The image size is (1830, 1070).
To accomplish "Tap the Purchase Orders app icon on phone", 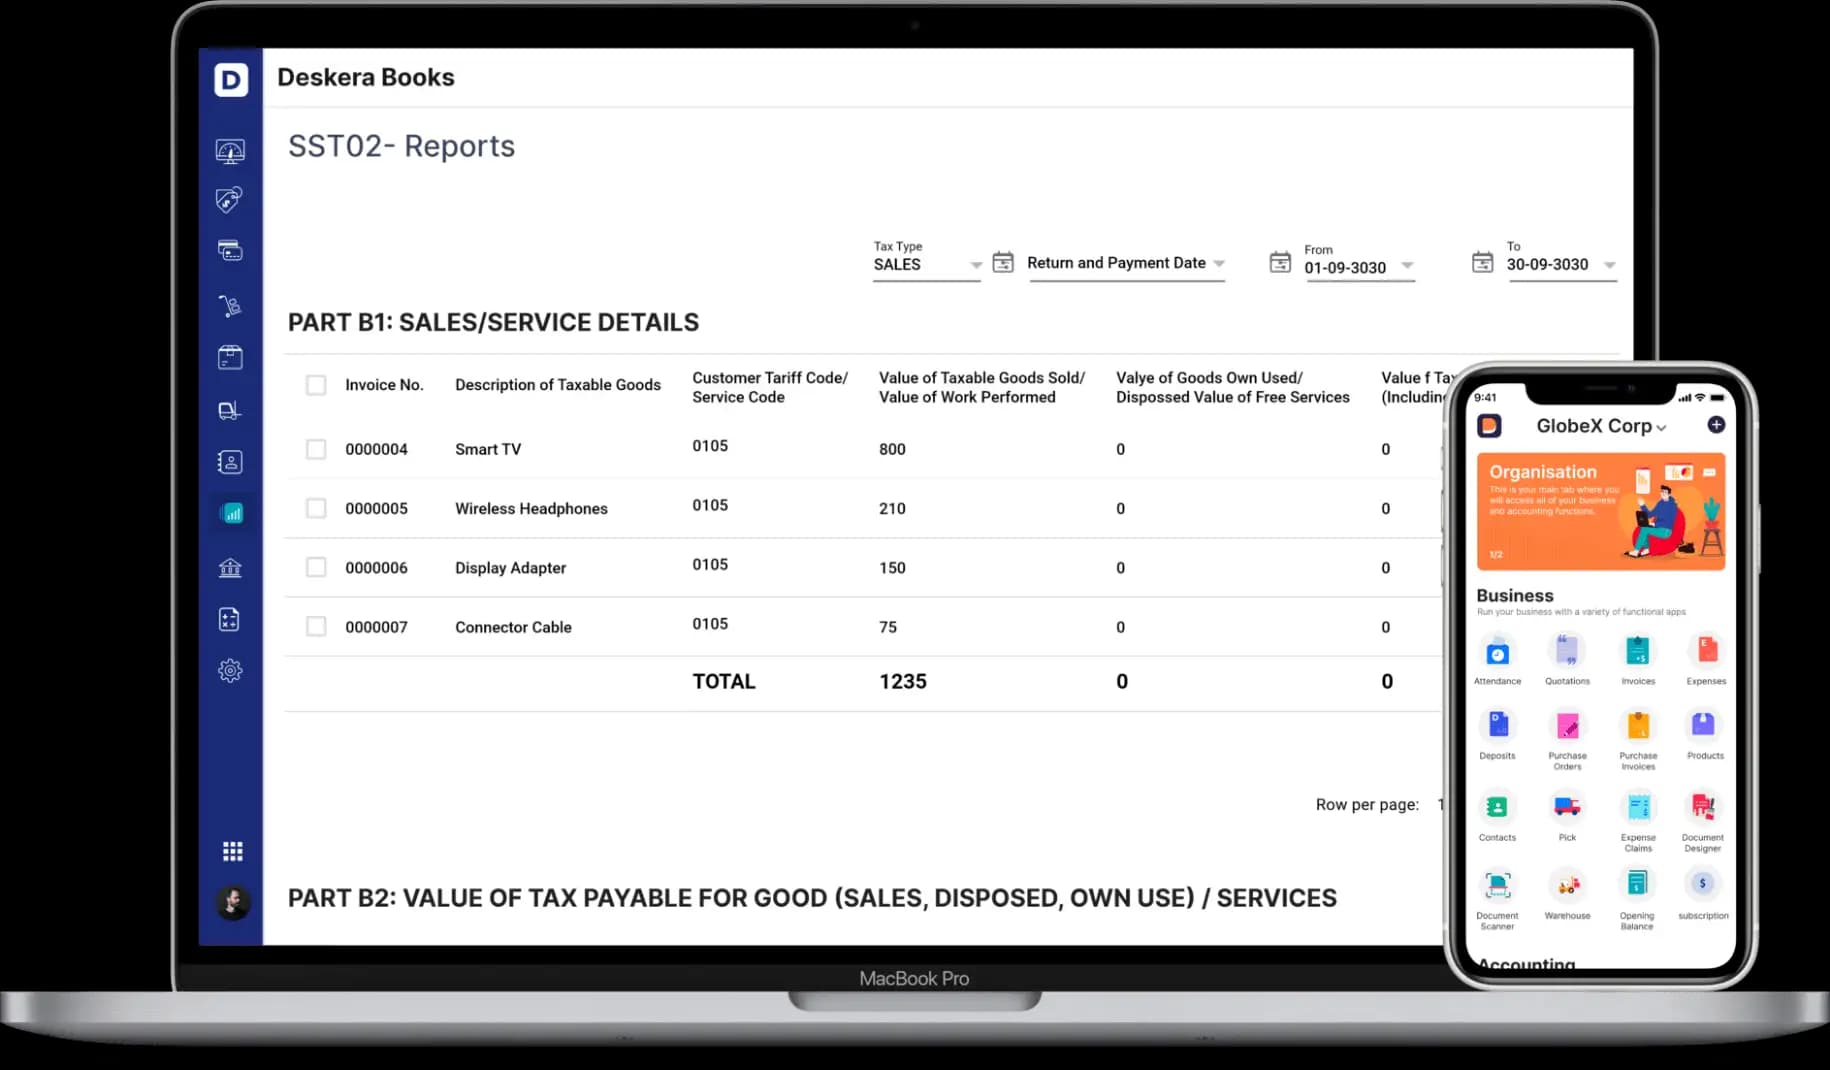I will pyautogui.click(x=1567, y=725).
